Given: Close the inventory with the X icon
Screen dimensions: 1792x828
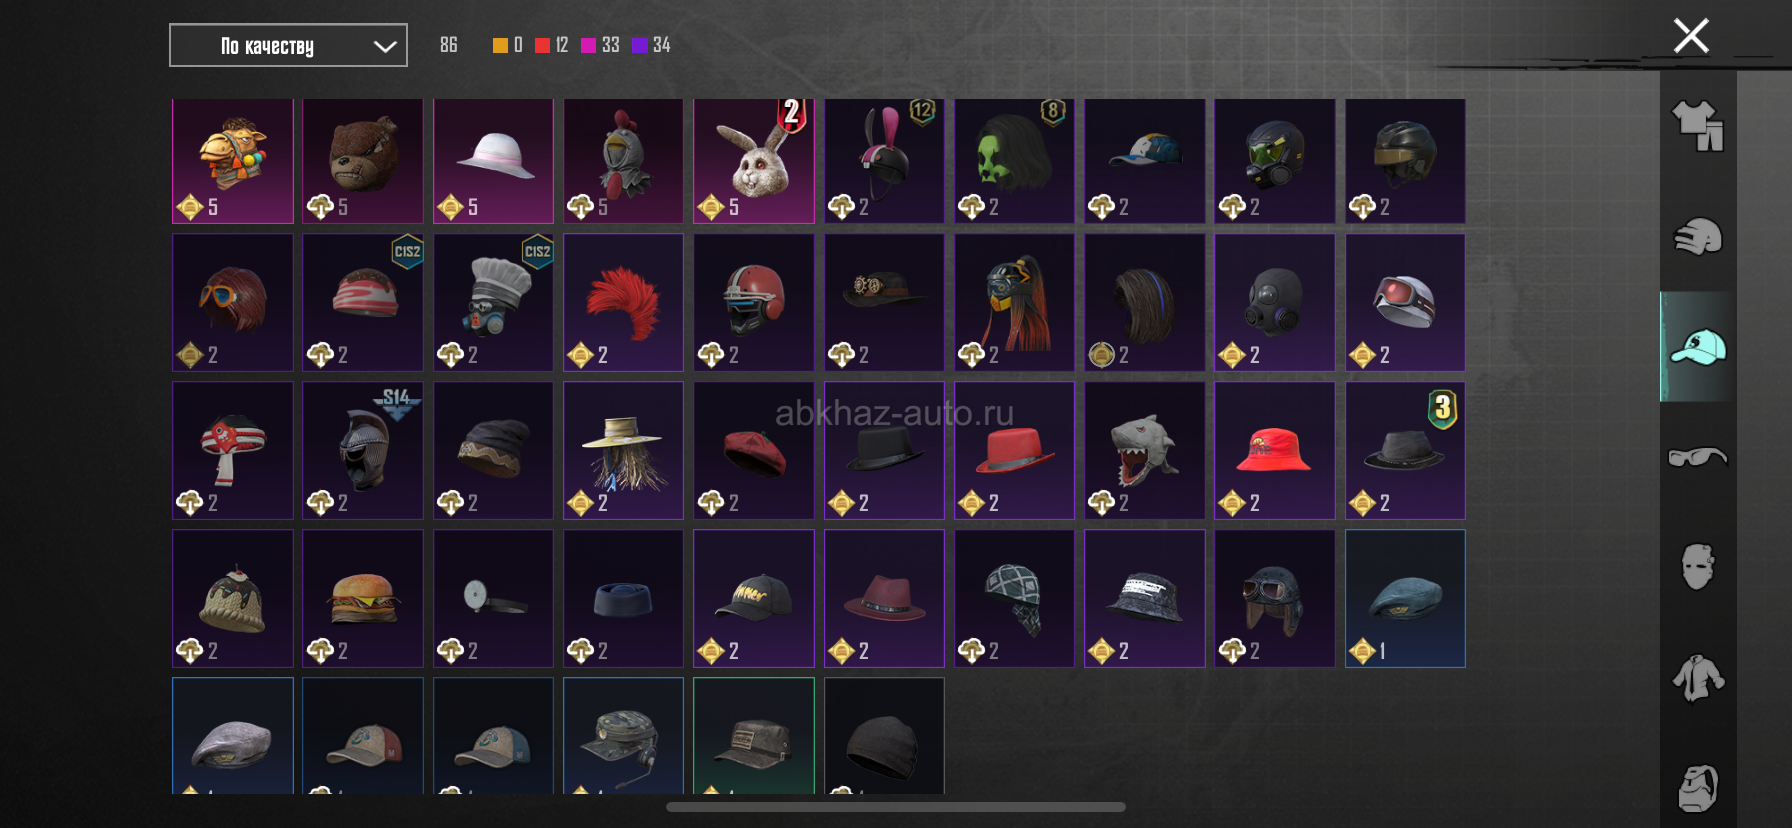Looking at the screenshot, I should [1691, 36].
